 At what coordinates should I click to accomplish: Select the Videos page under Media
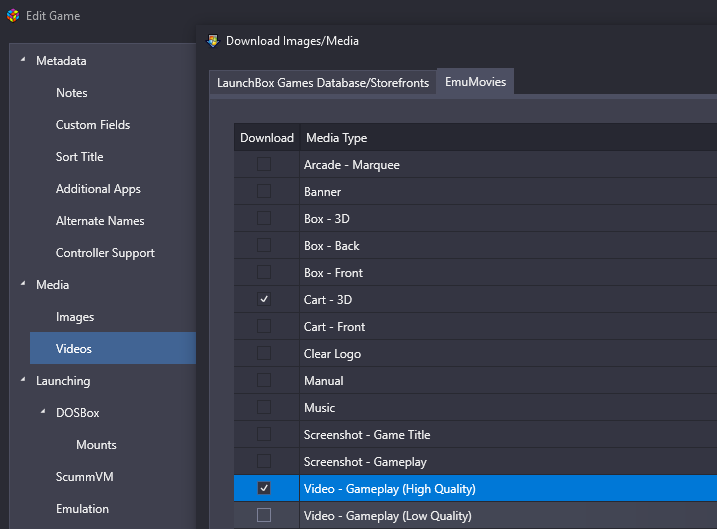pyautogui.click(x=113, y=348)
